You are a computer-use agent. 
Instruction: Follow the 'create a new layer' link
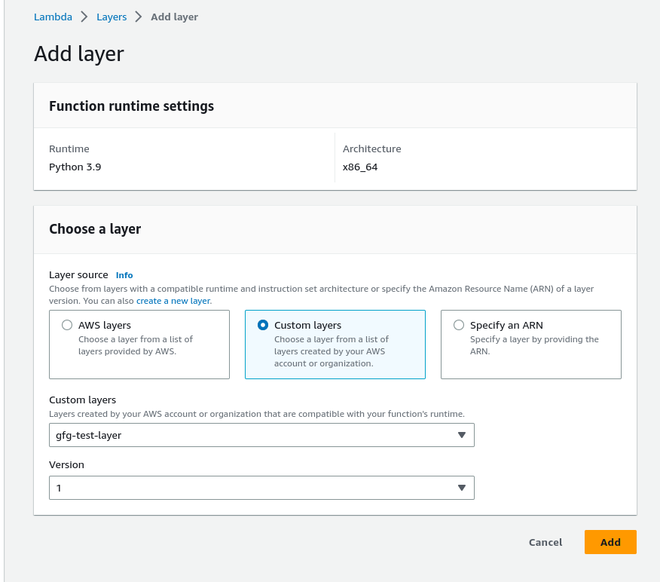coord(174,300)
